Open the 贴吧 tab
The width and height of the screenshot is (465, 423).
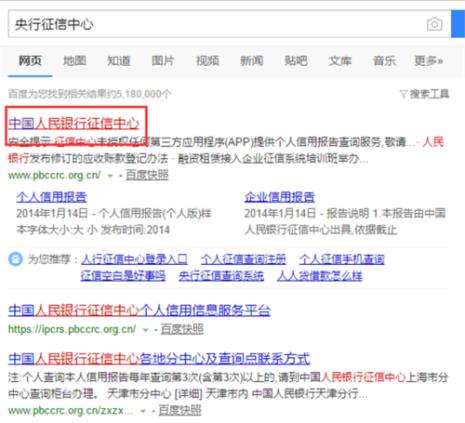pos(296,61)
